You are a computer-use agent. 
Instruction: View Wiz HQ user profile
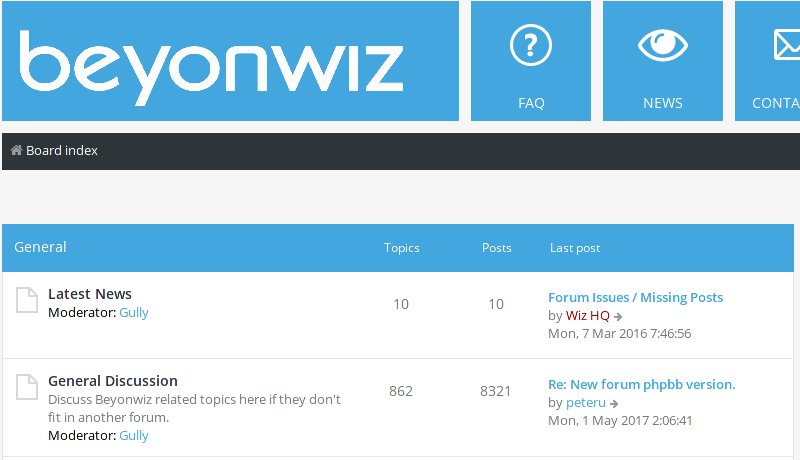coord(588,316)
